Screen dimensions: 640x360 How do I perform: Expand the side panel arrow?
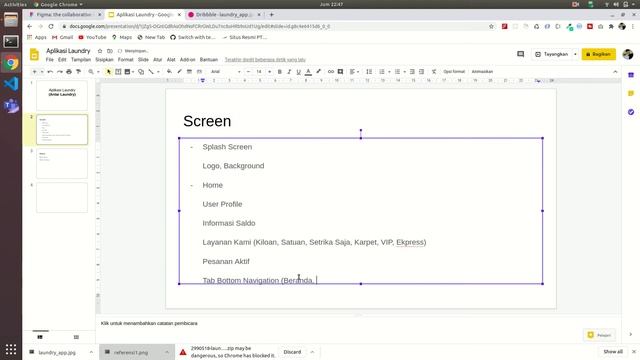tap(631, 335)
